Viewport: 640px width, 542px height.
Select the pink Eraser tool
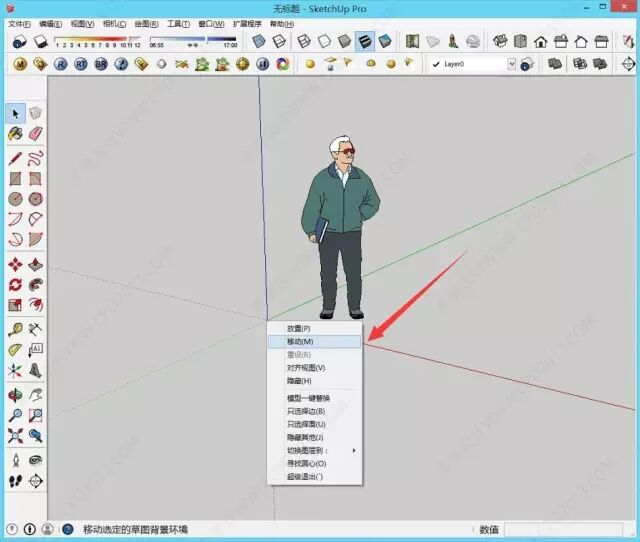pos(36,134)
